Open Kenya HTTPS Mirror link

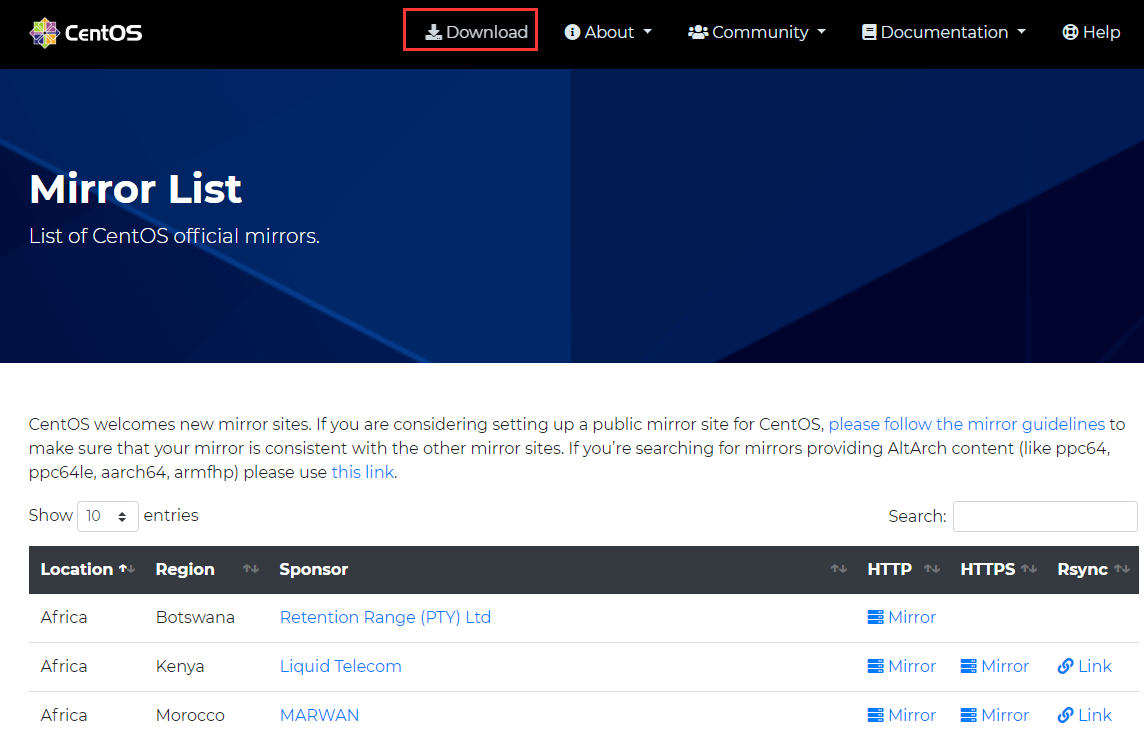click(x=995, y=666)
